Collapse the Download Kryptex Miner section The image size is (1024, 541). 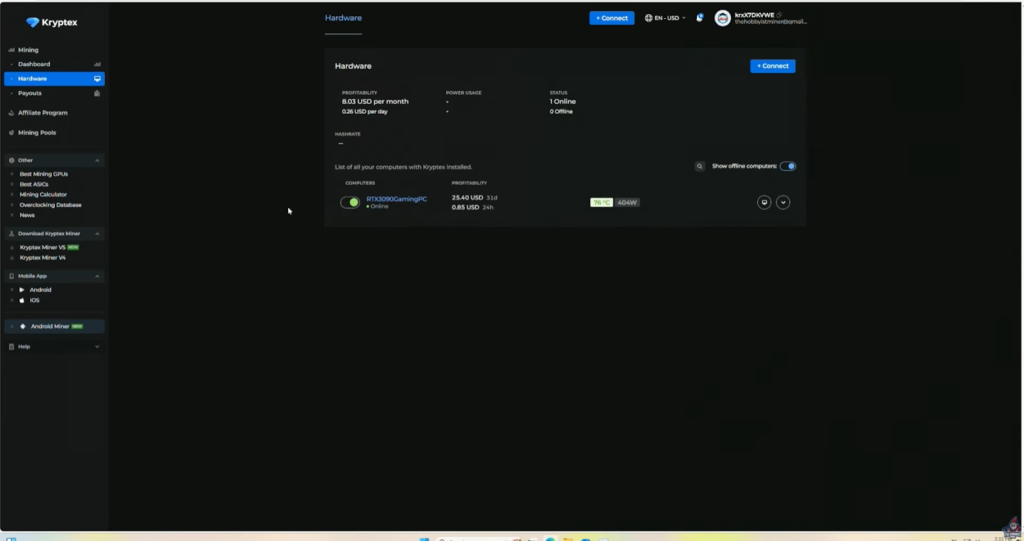click(x=97, y=233)
